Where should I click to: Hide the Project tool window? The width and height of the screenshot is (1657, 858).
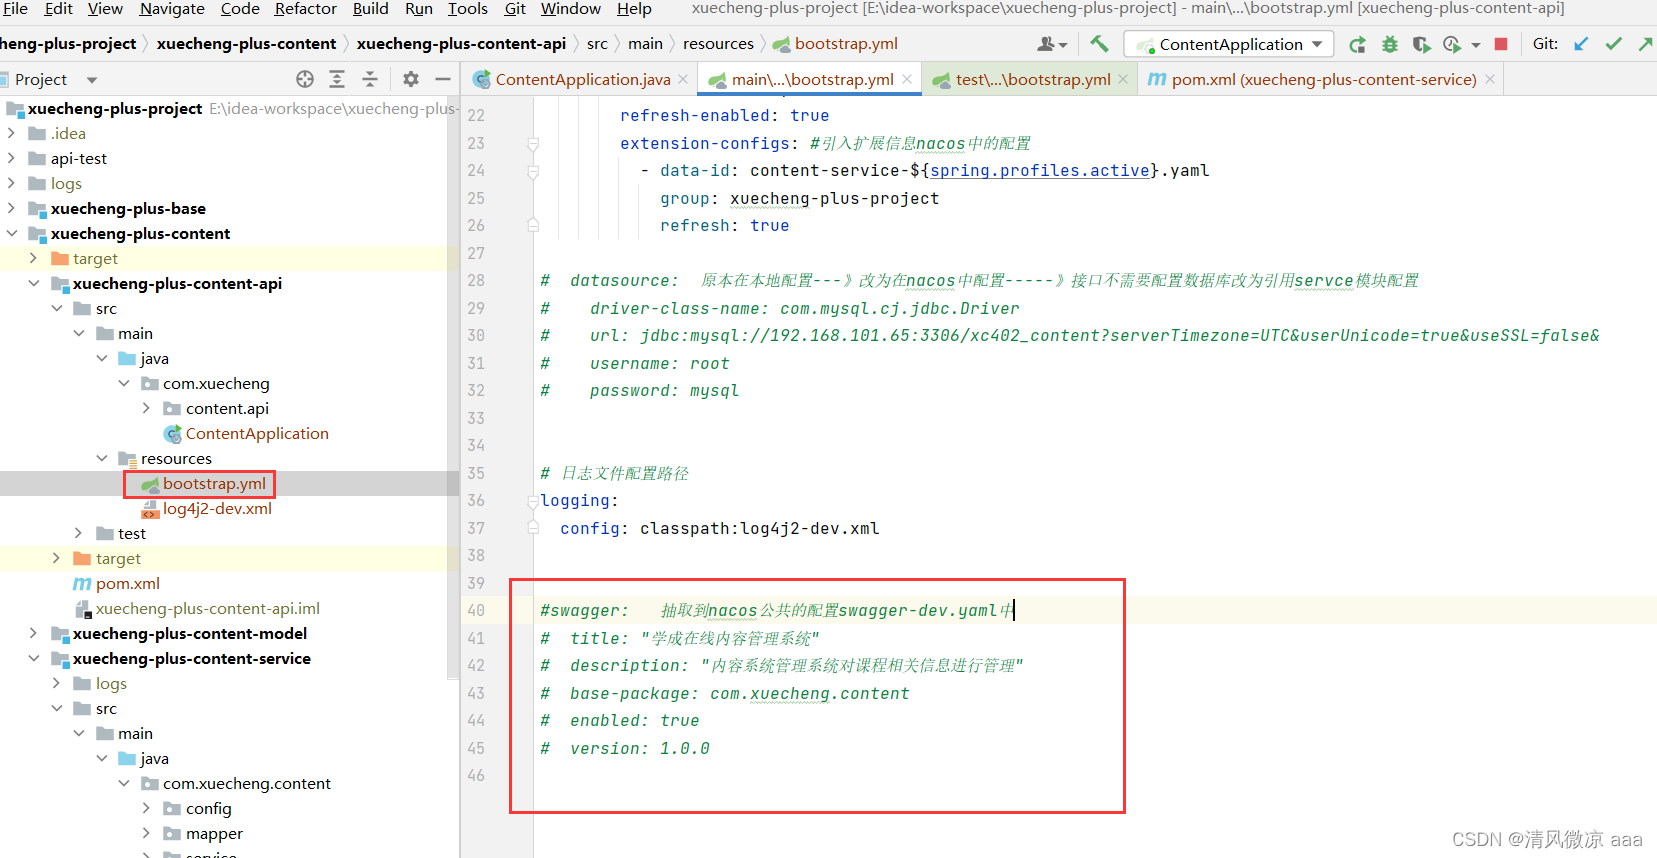[443, 79]
